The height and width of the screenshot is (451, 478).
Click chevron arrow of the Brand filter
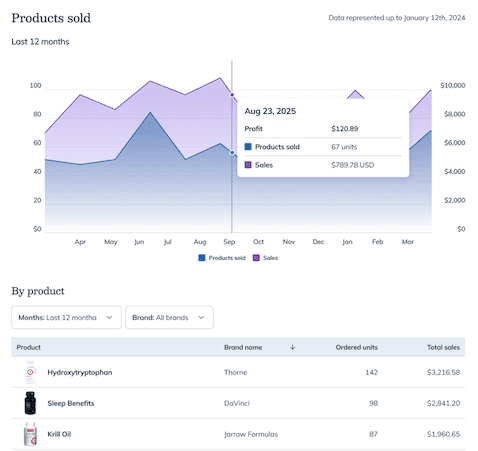tap(201, 317)
